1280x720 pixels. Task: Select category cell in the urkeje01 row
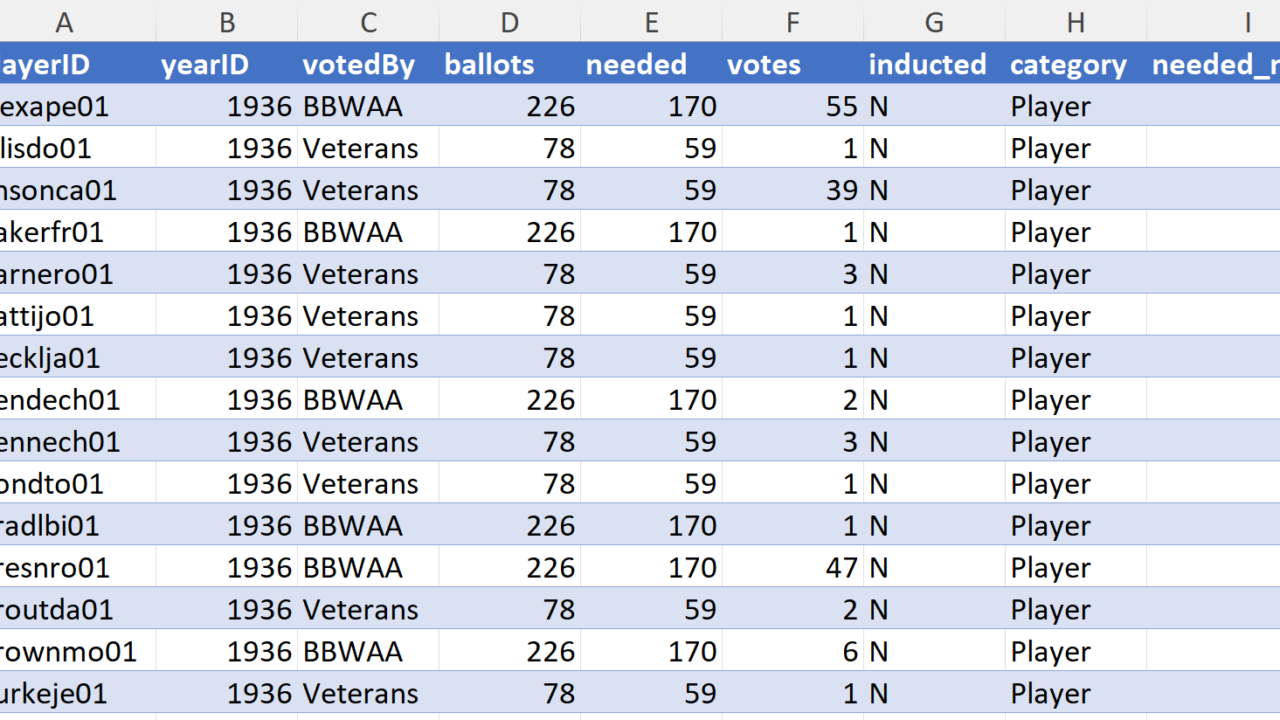coord(1075,694)
